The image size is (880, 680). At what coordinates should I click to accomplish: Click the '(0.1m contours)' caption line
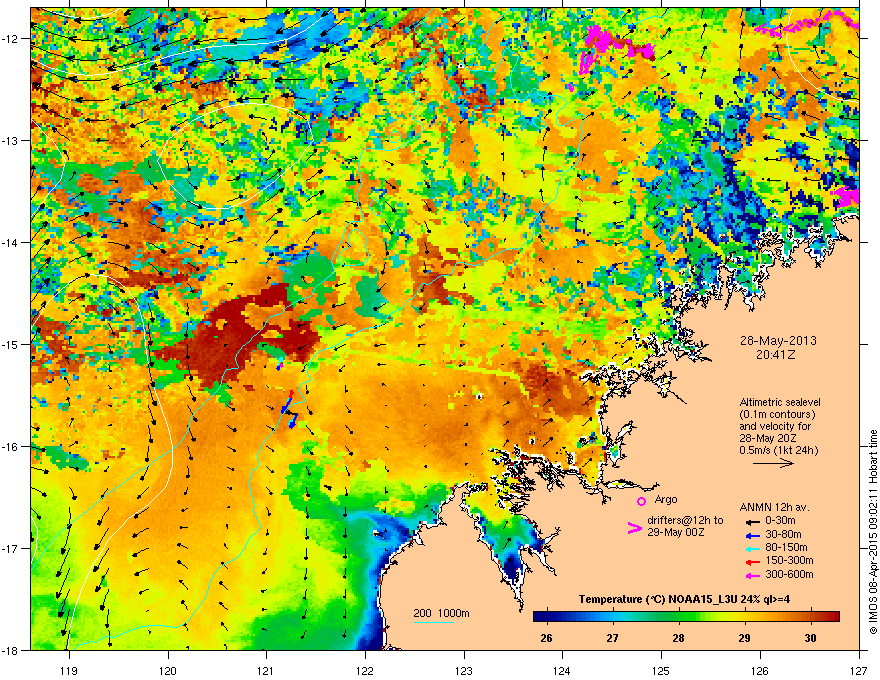point(777,415)
